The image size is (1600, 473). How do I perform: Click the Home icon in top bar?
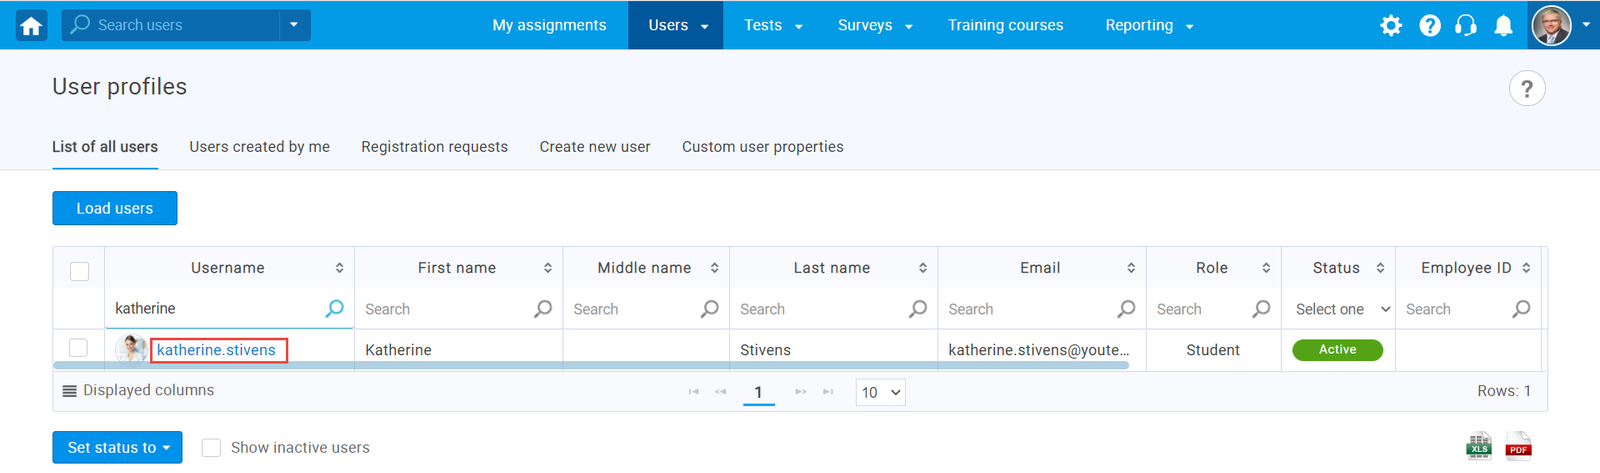click(32, 26)
